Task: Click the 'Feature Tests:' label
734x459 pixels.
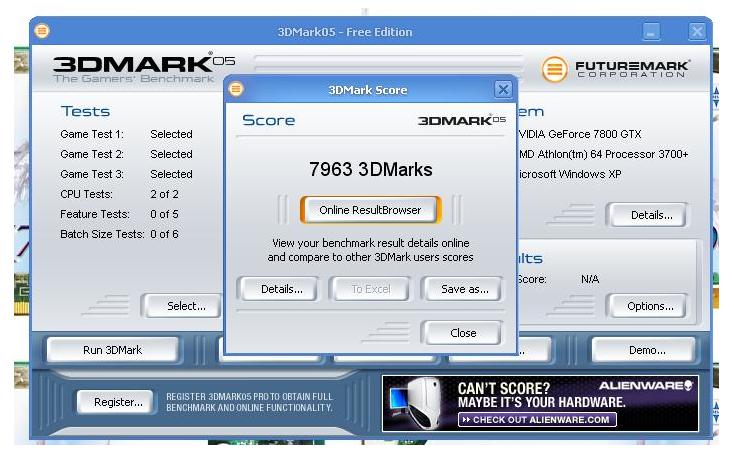Action: [x=95, y=214]
